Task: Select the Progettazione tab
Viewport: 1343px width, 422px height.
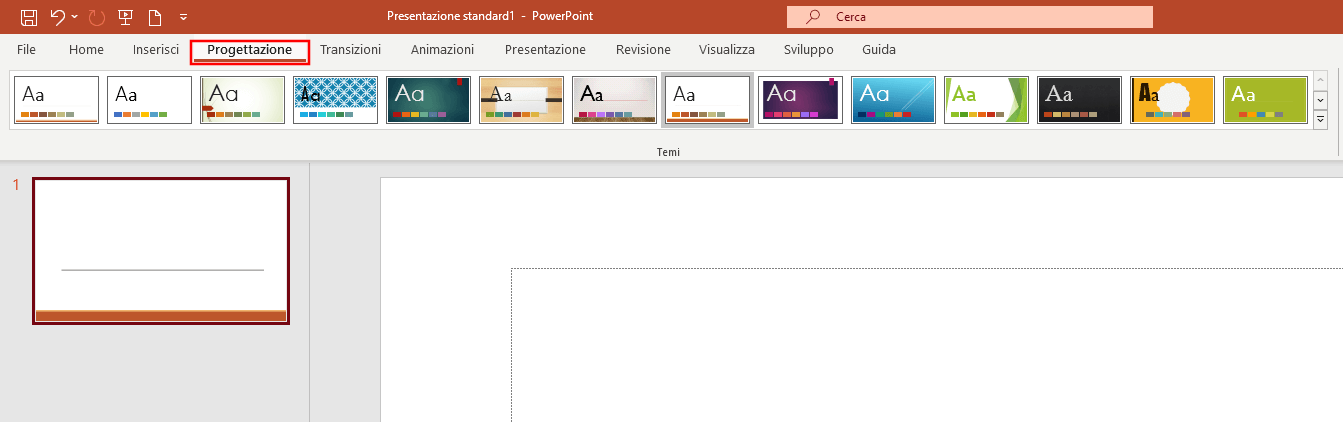Action: click(250, 50)
